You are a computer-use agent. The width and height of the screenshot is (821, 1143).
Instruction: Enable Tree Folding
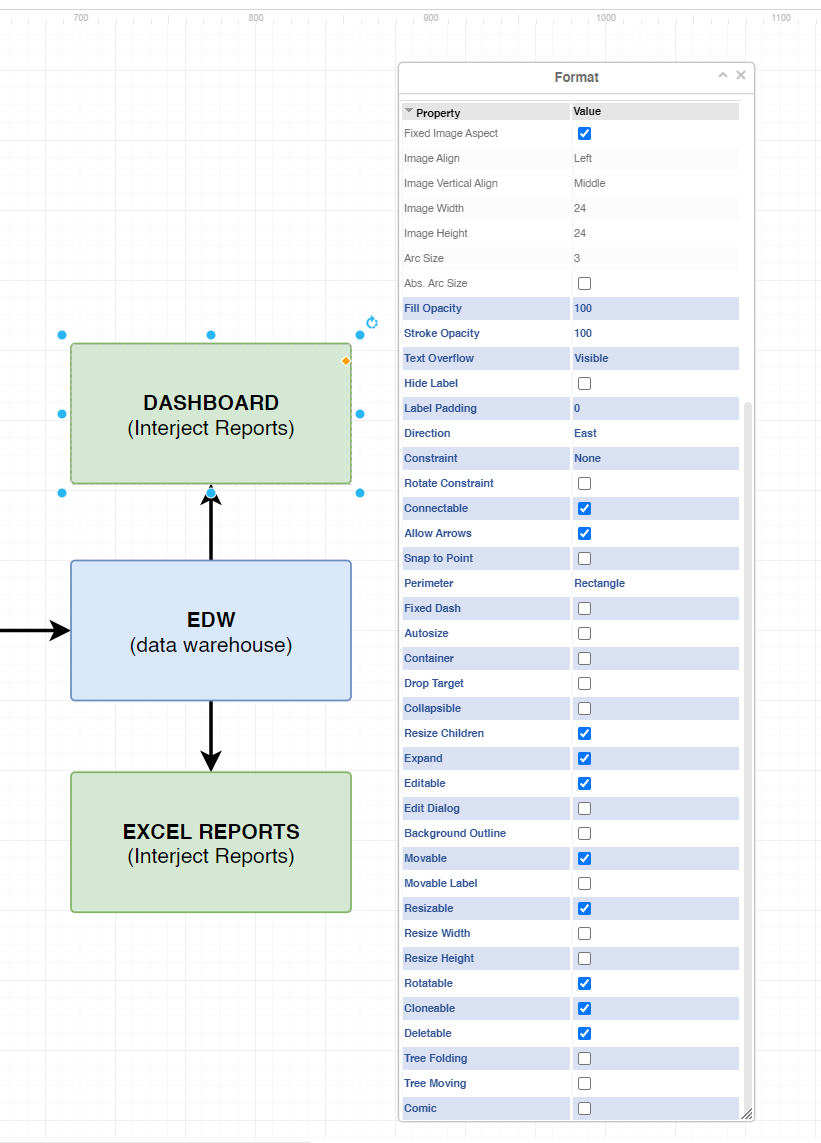[585, 1058]
